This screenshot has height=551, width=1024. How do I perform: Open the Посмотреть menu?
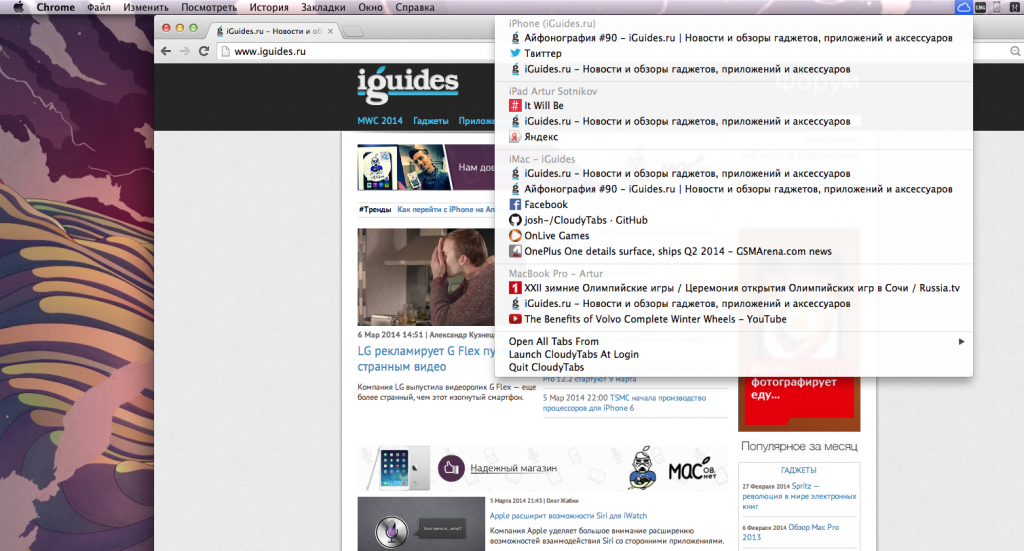click(x=209, y=7)
